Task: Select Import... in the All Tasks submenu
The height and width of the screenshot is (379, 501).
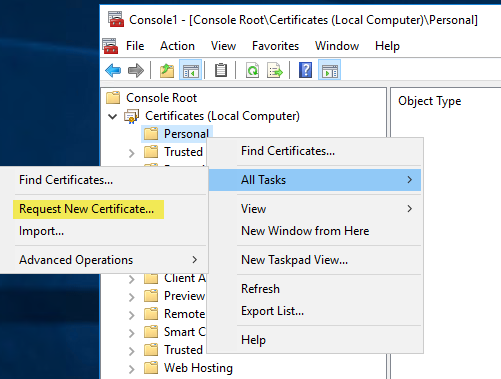Action: click(x=42, y=231)
